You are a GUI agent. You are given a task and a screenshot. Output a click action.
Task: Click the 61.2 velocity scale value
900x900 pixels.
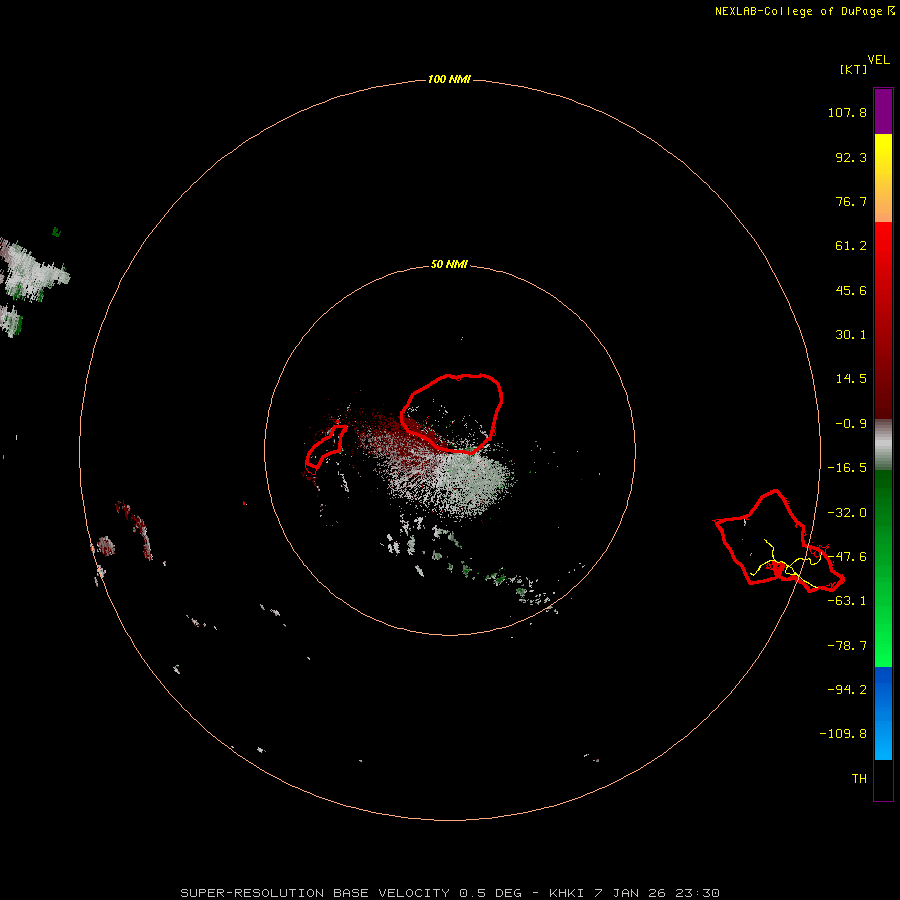pos(851,246)
